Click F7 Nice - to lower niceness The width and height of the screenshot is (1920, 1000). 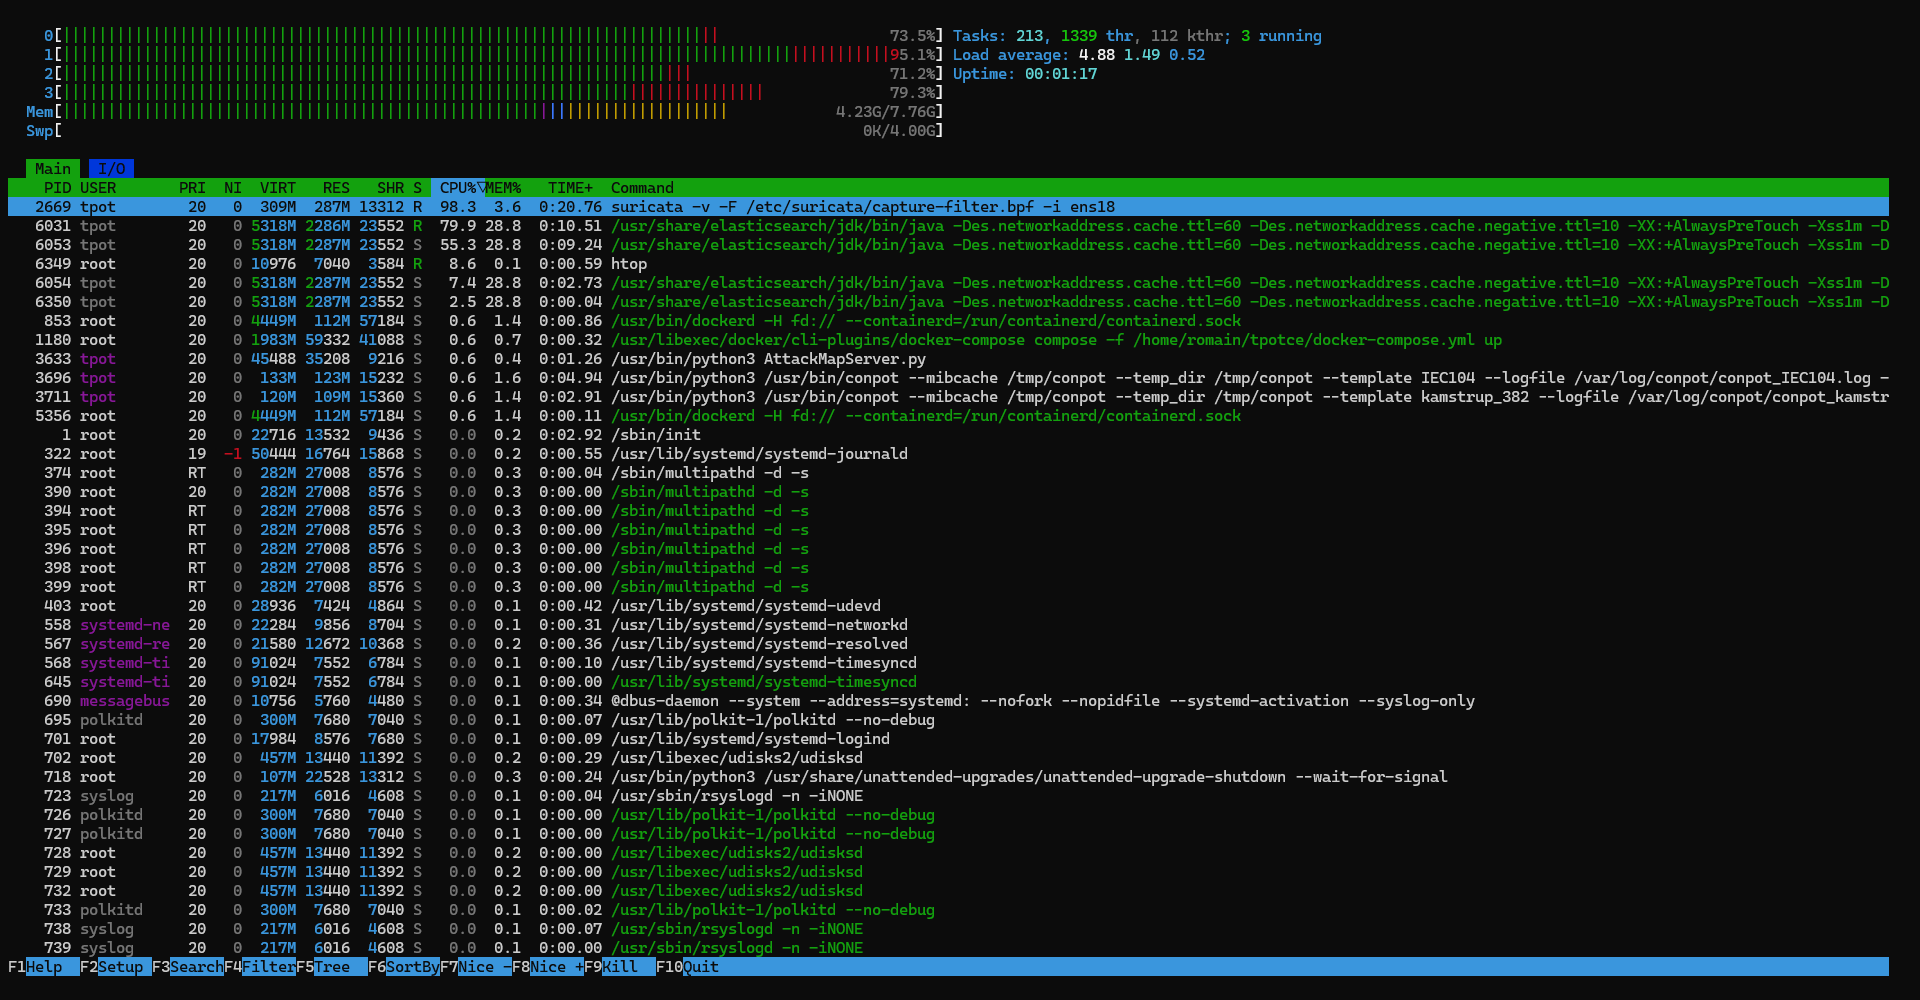484,967
